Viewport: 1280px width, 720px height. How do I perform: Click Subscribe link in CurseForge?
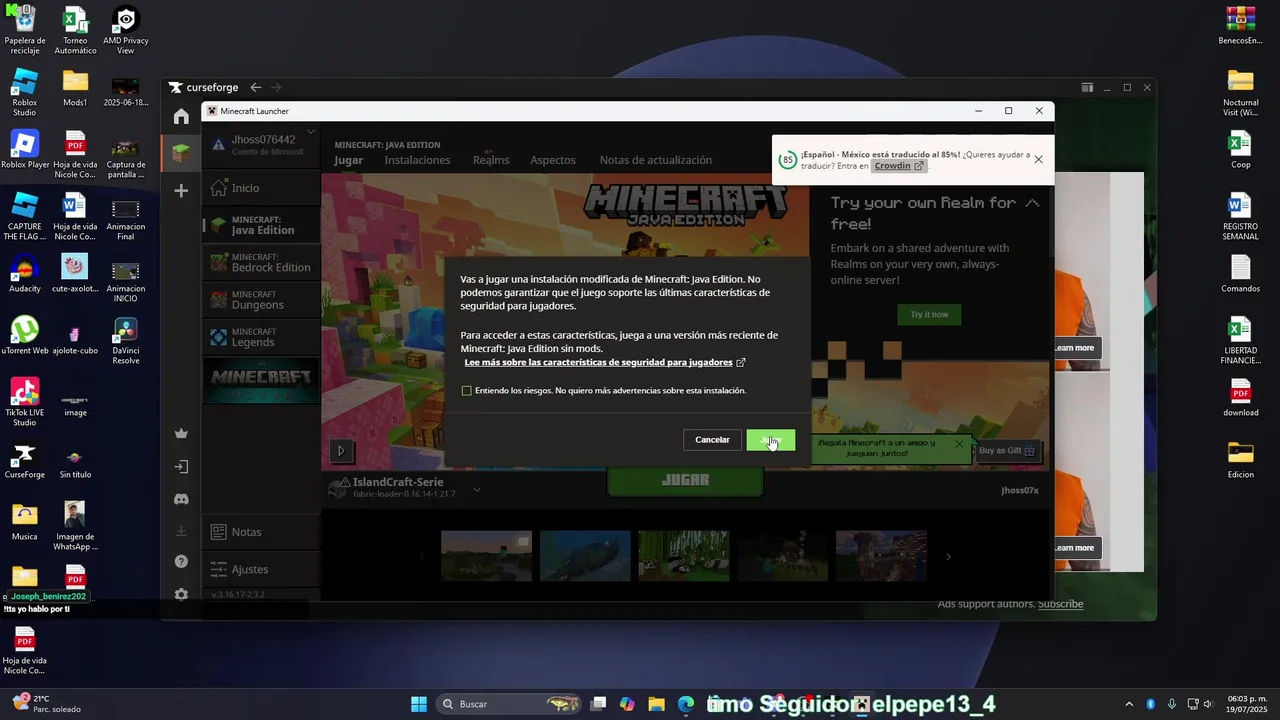[x=1060, y=604]
